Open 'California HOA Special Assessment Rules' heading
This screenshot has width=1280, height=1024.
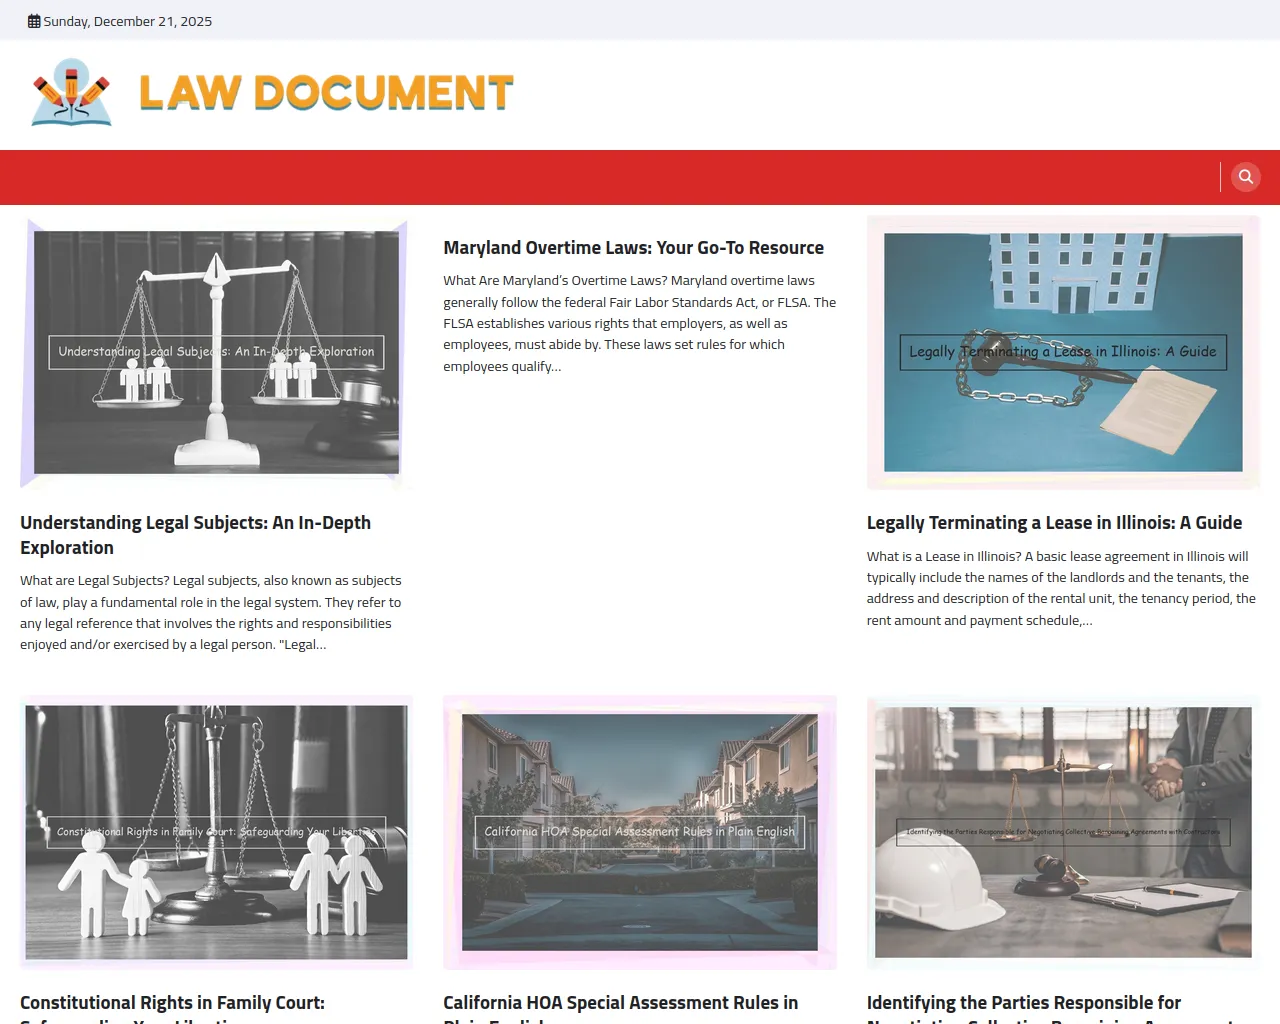pyautogui.click(x=620, y=1003)
